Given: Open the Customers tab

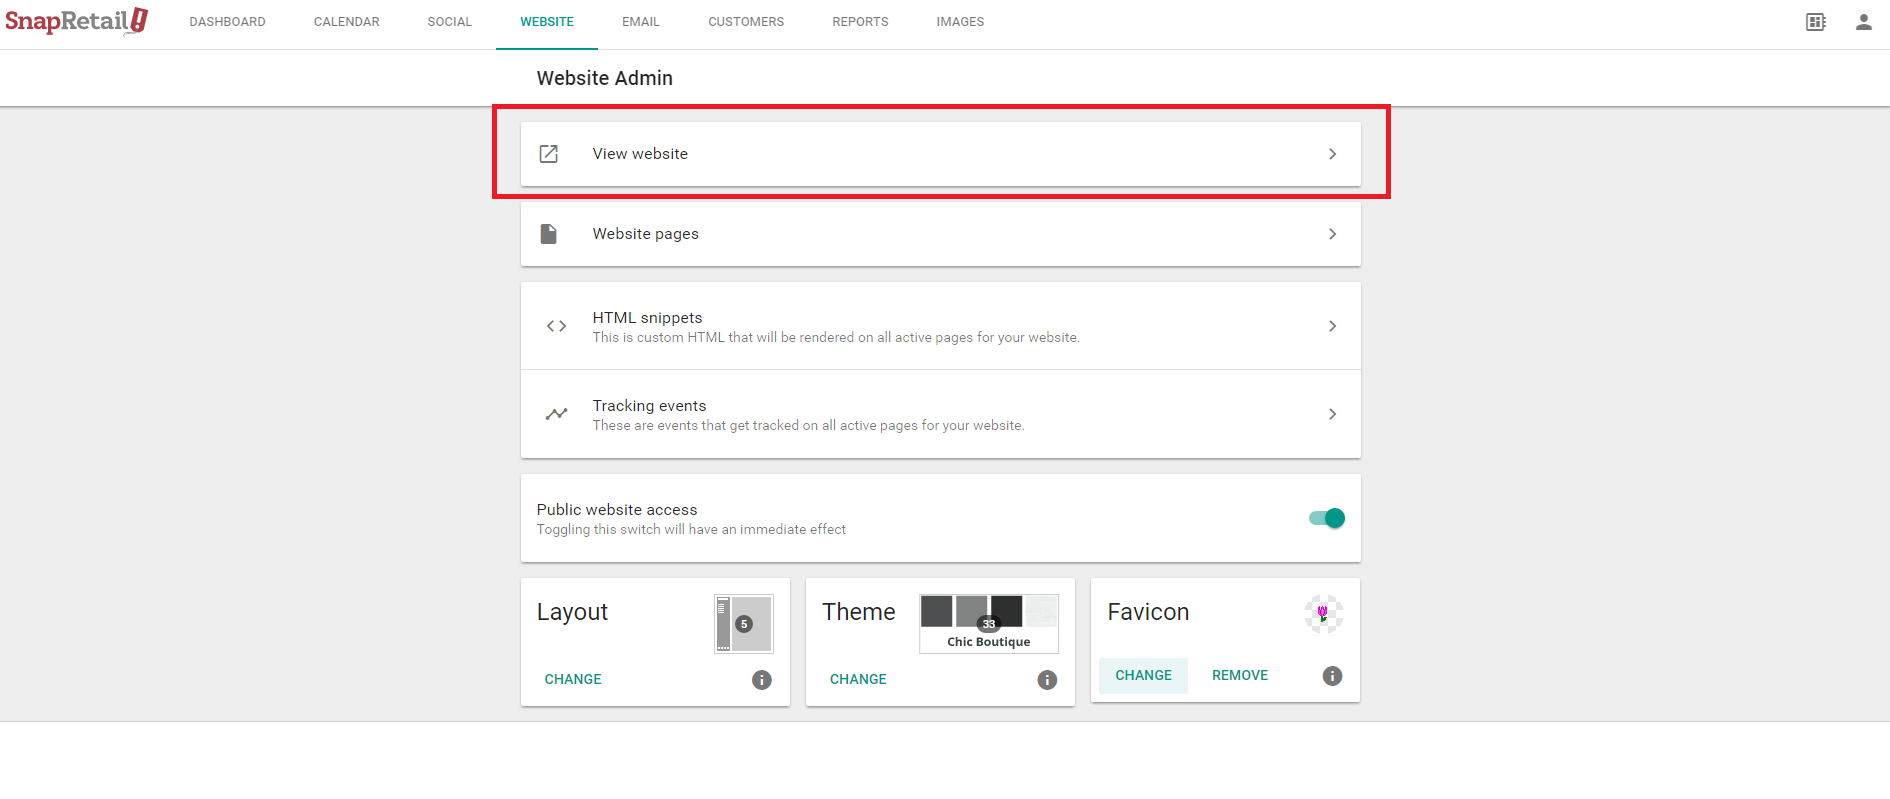Looking at the screenshot, I should coord(746,22).
